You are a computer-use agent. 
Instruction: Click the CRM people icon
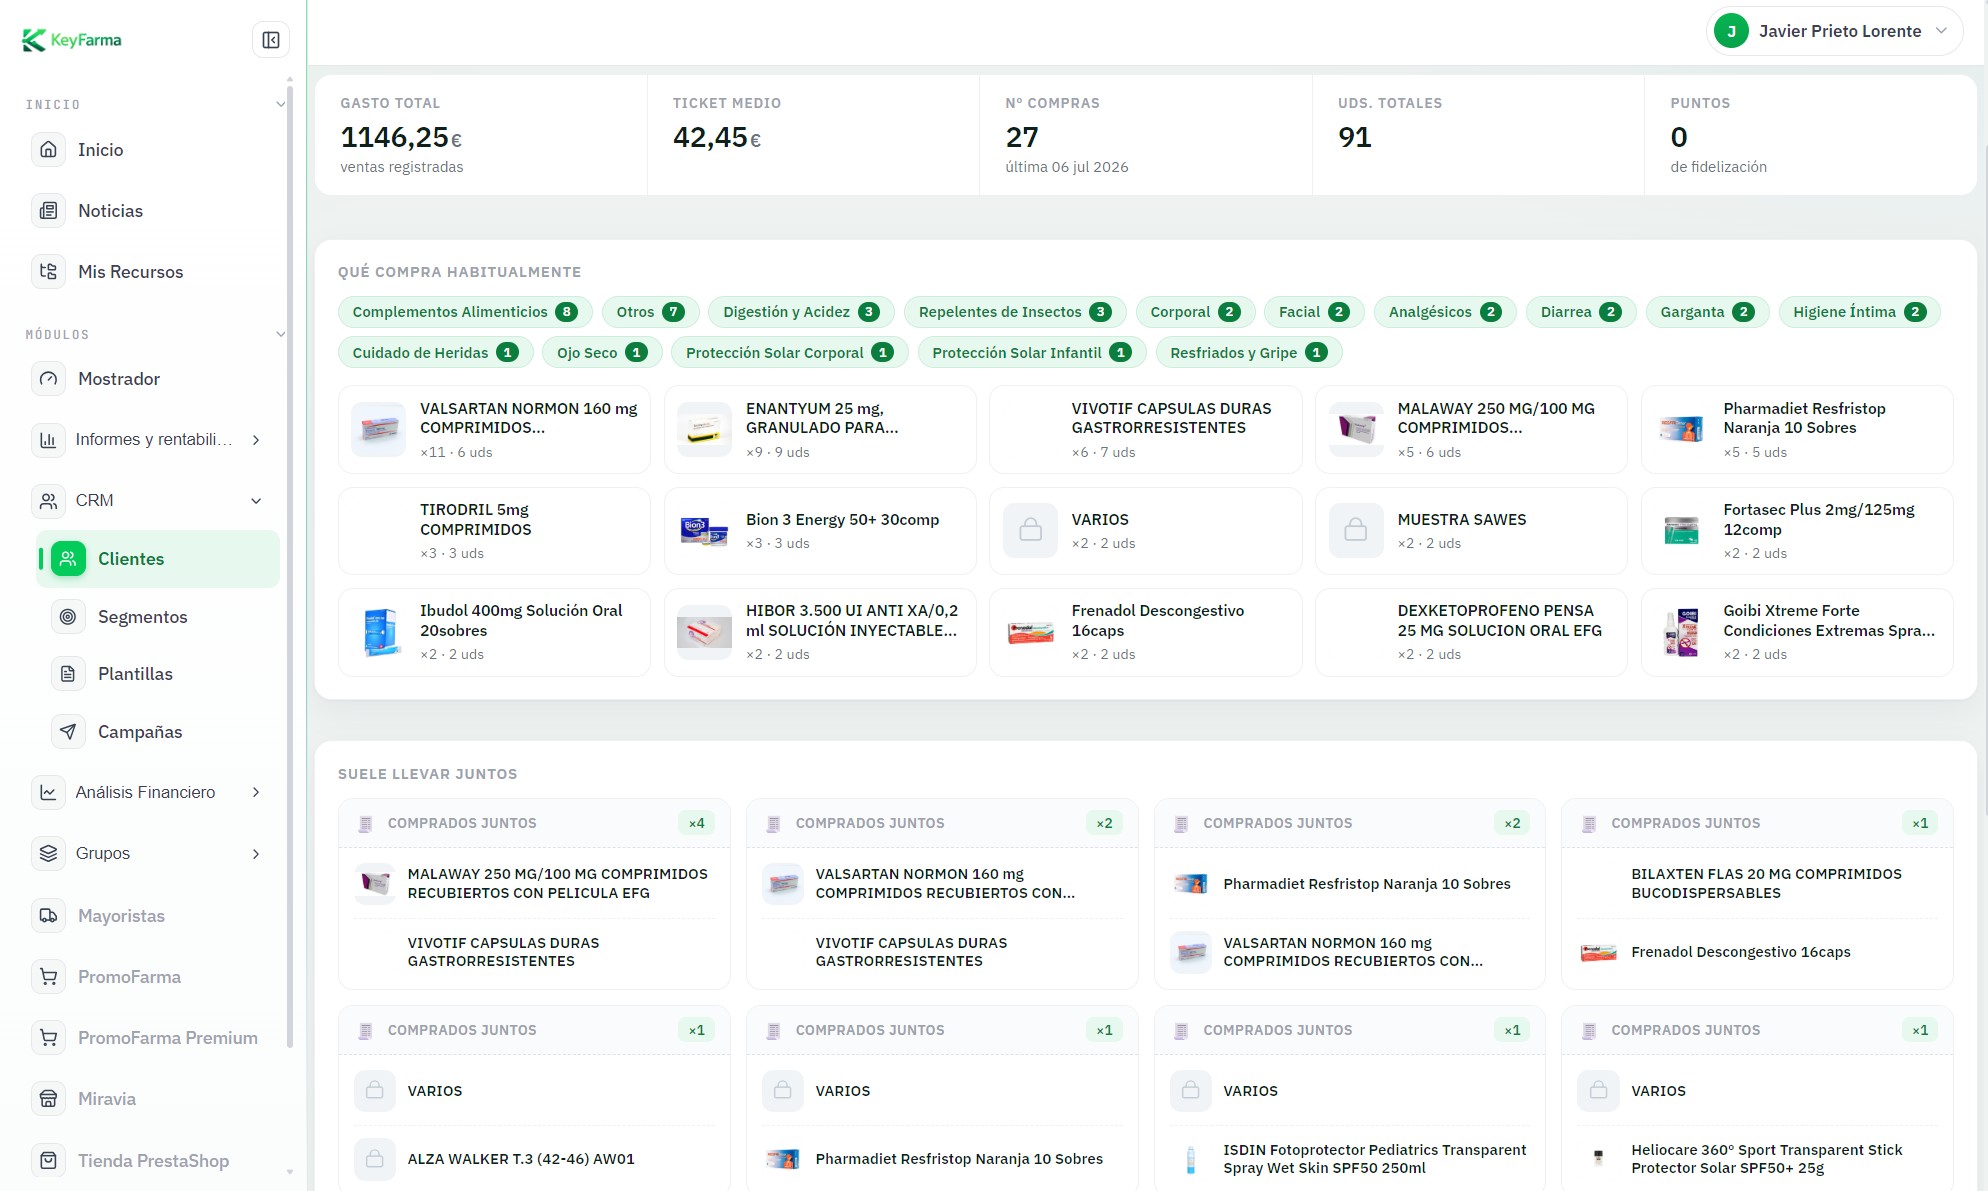[48, 501]
